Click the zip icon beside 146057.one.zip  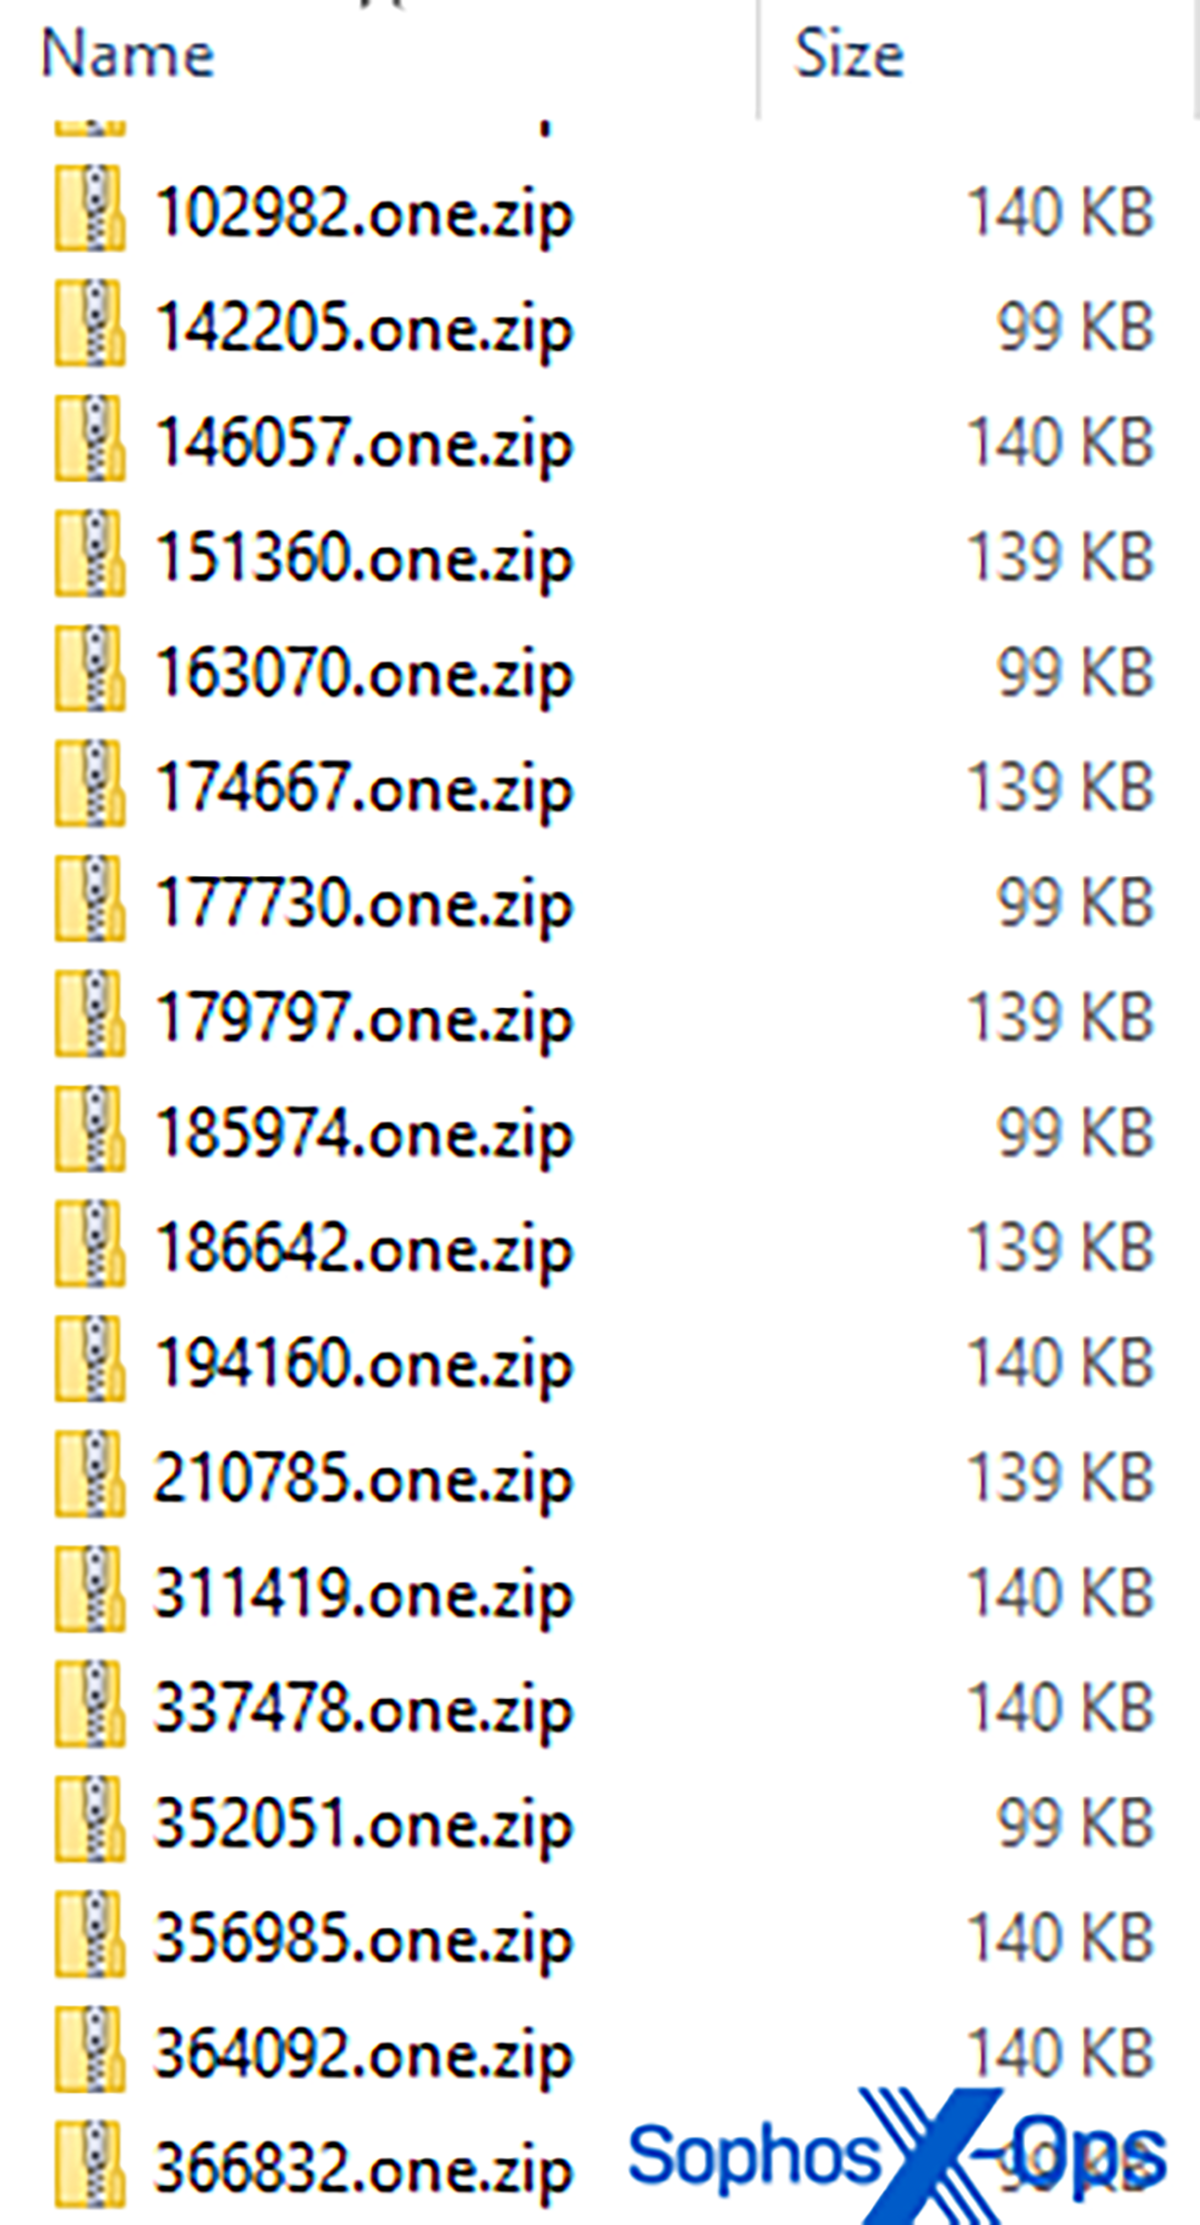coord(90,438)
